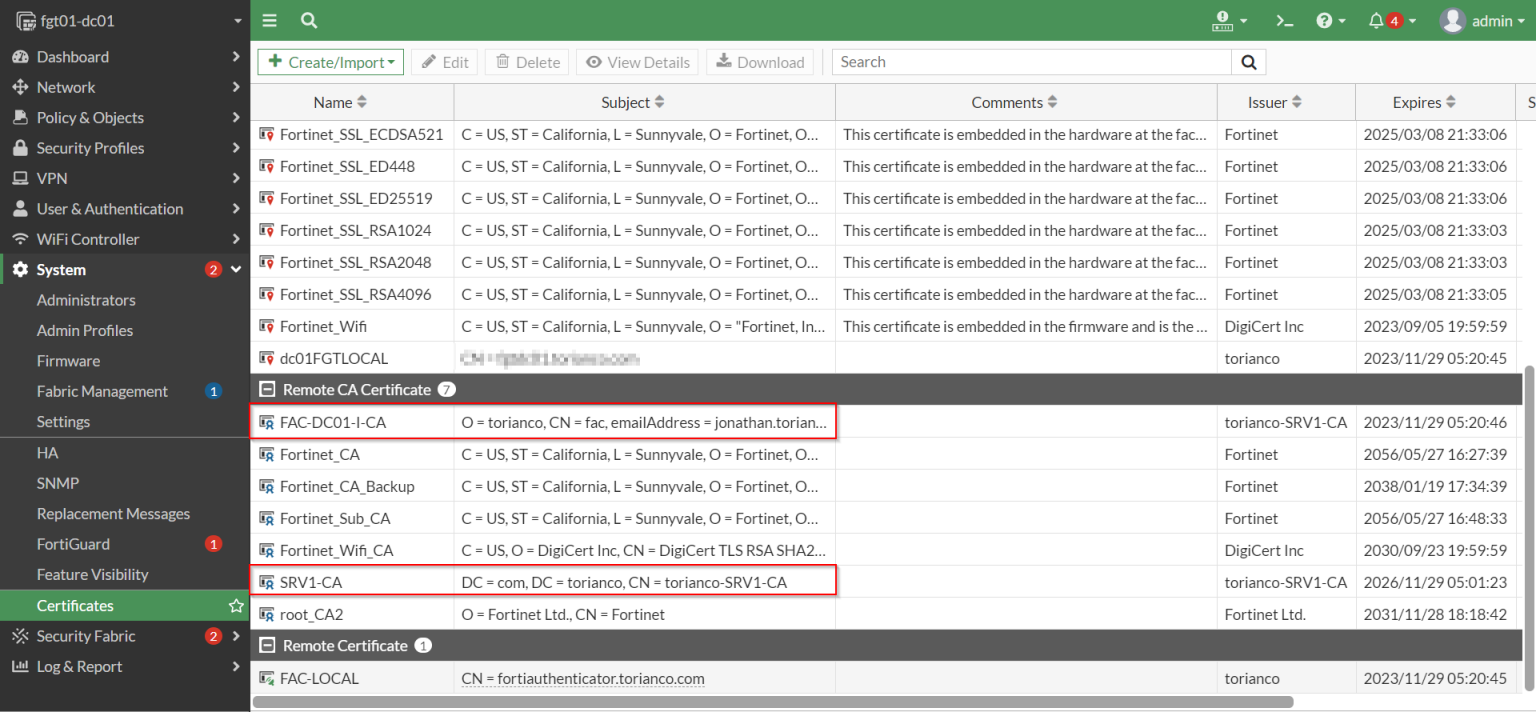Image resolution: width=1536 pixels, height=712 pixels.
Task: Collapse the System menu via its chevron
Action: 236,269
